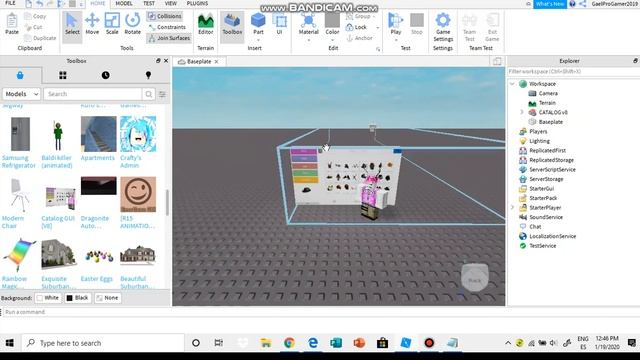Open the Windows Start menu
This screenshot has height=360, width=640.
point(9,343)
